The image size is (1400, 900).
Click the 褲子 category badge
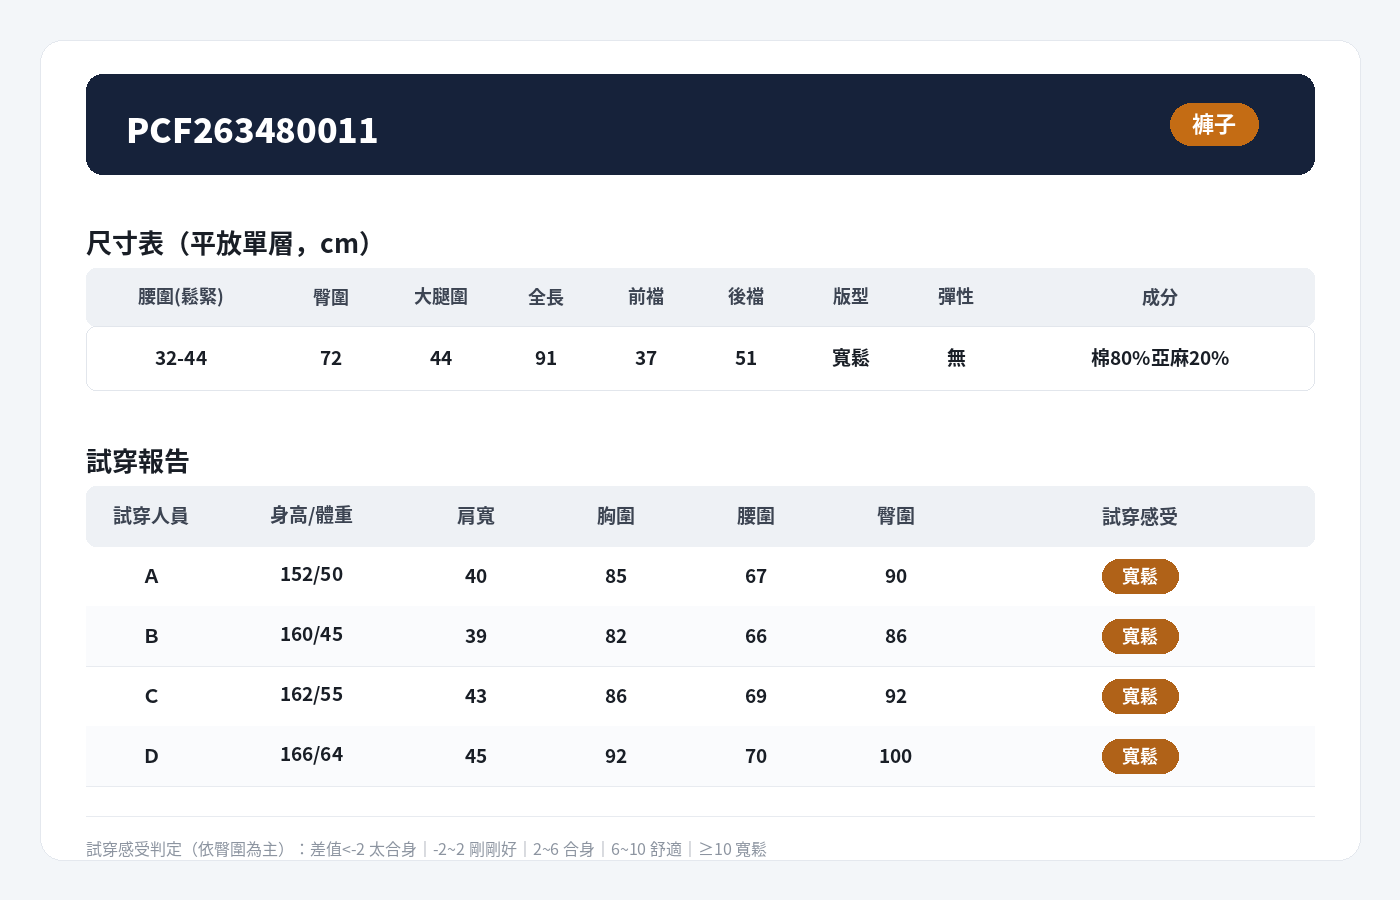click(1214, 125)
